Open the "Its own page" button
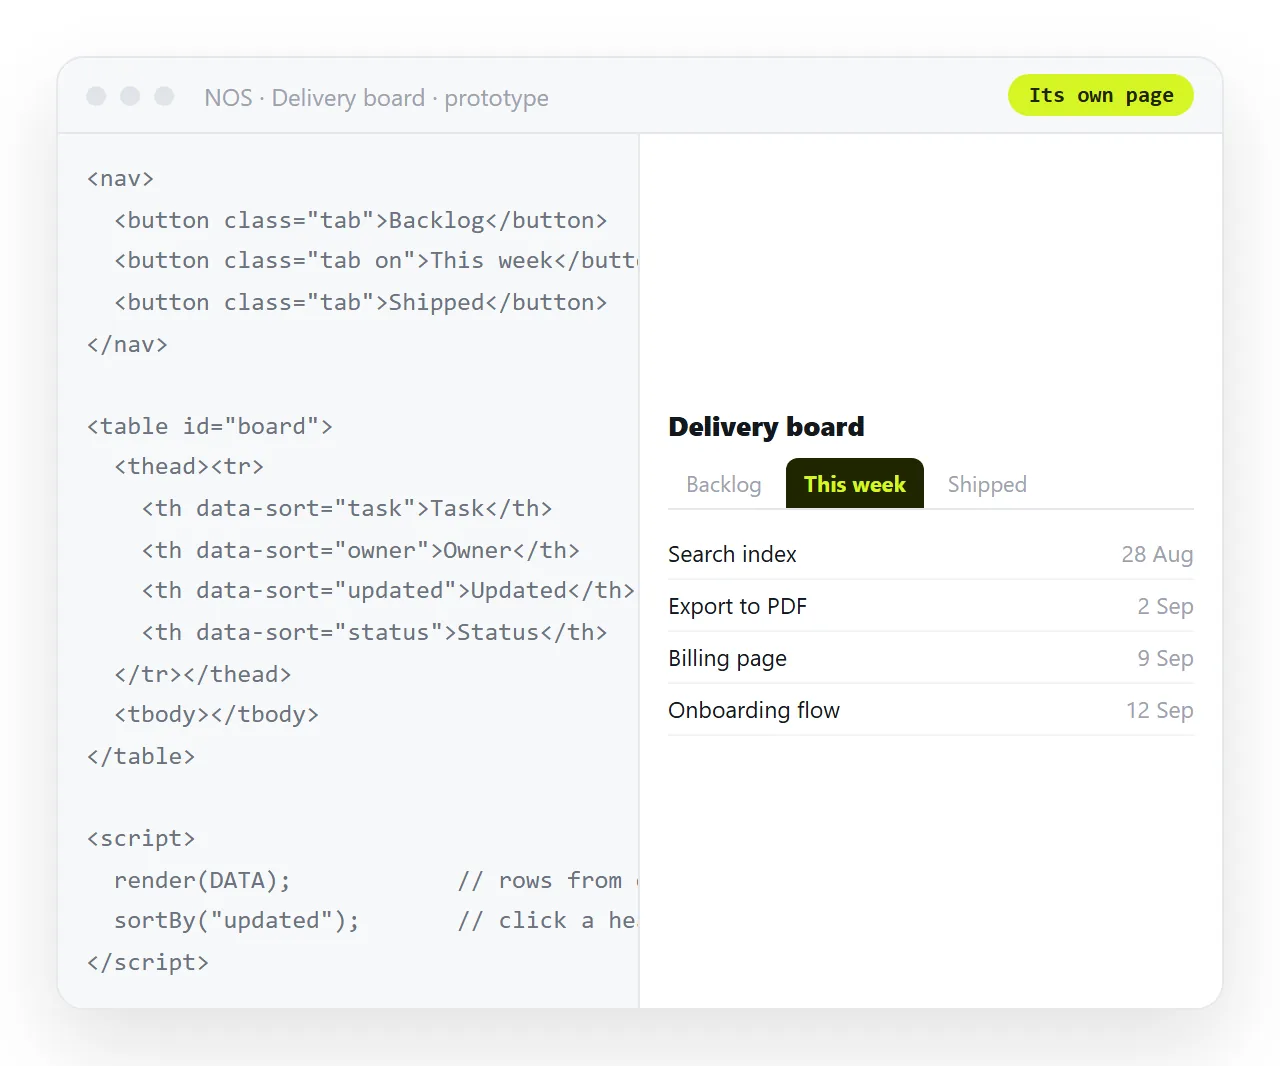Image resolution: width=1280 pixels, height=1066 pixels. [1100, 95]
